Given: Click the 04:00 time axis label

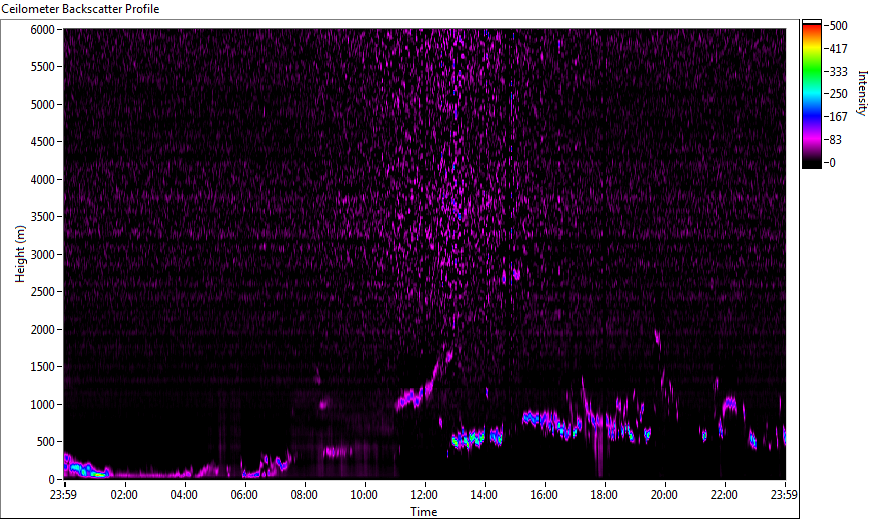Looking at the screenshot, I should coord(184,495).
